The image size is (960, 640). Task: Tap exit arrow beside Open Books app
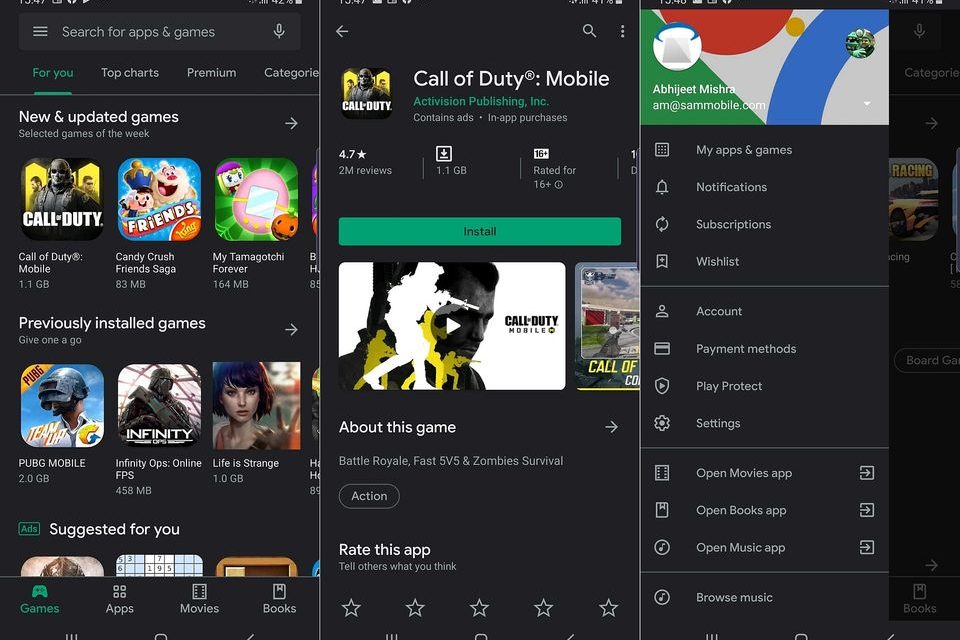pyautogui.click(x=867, y=510)
